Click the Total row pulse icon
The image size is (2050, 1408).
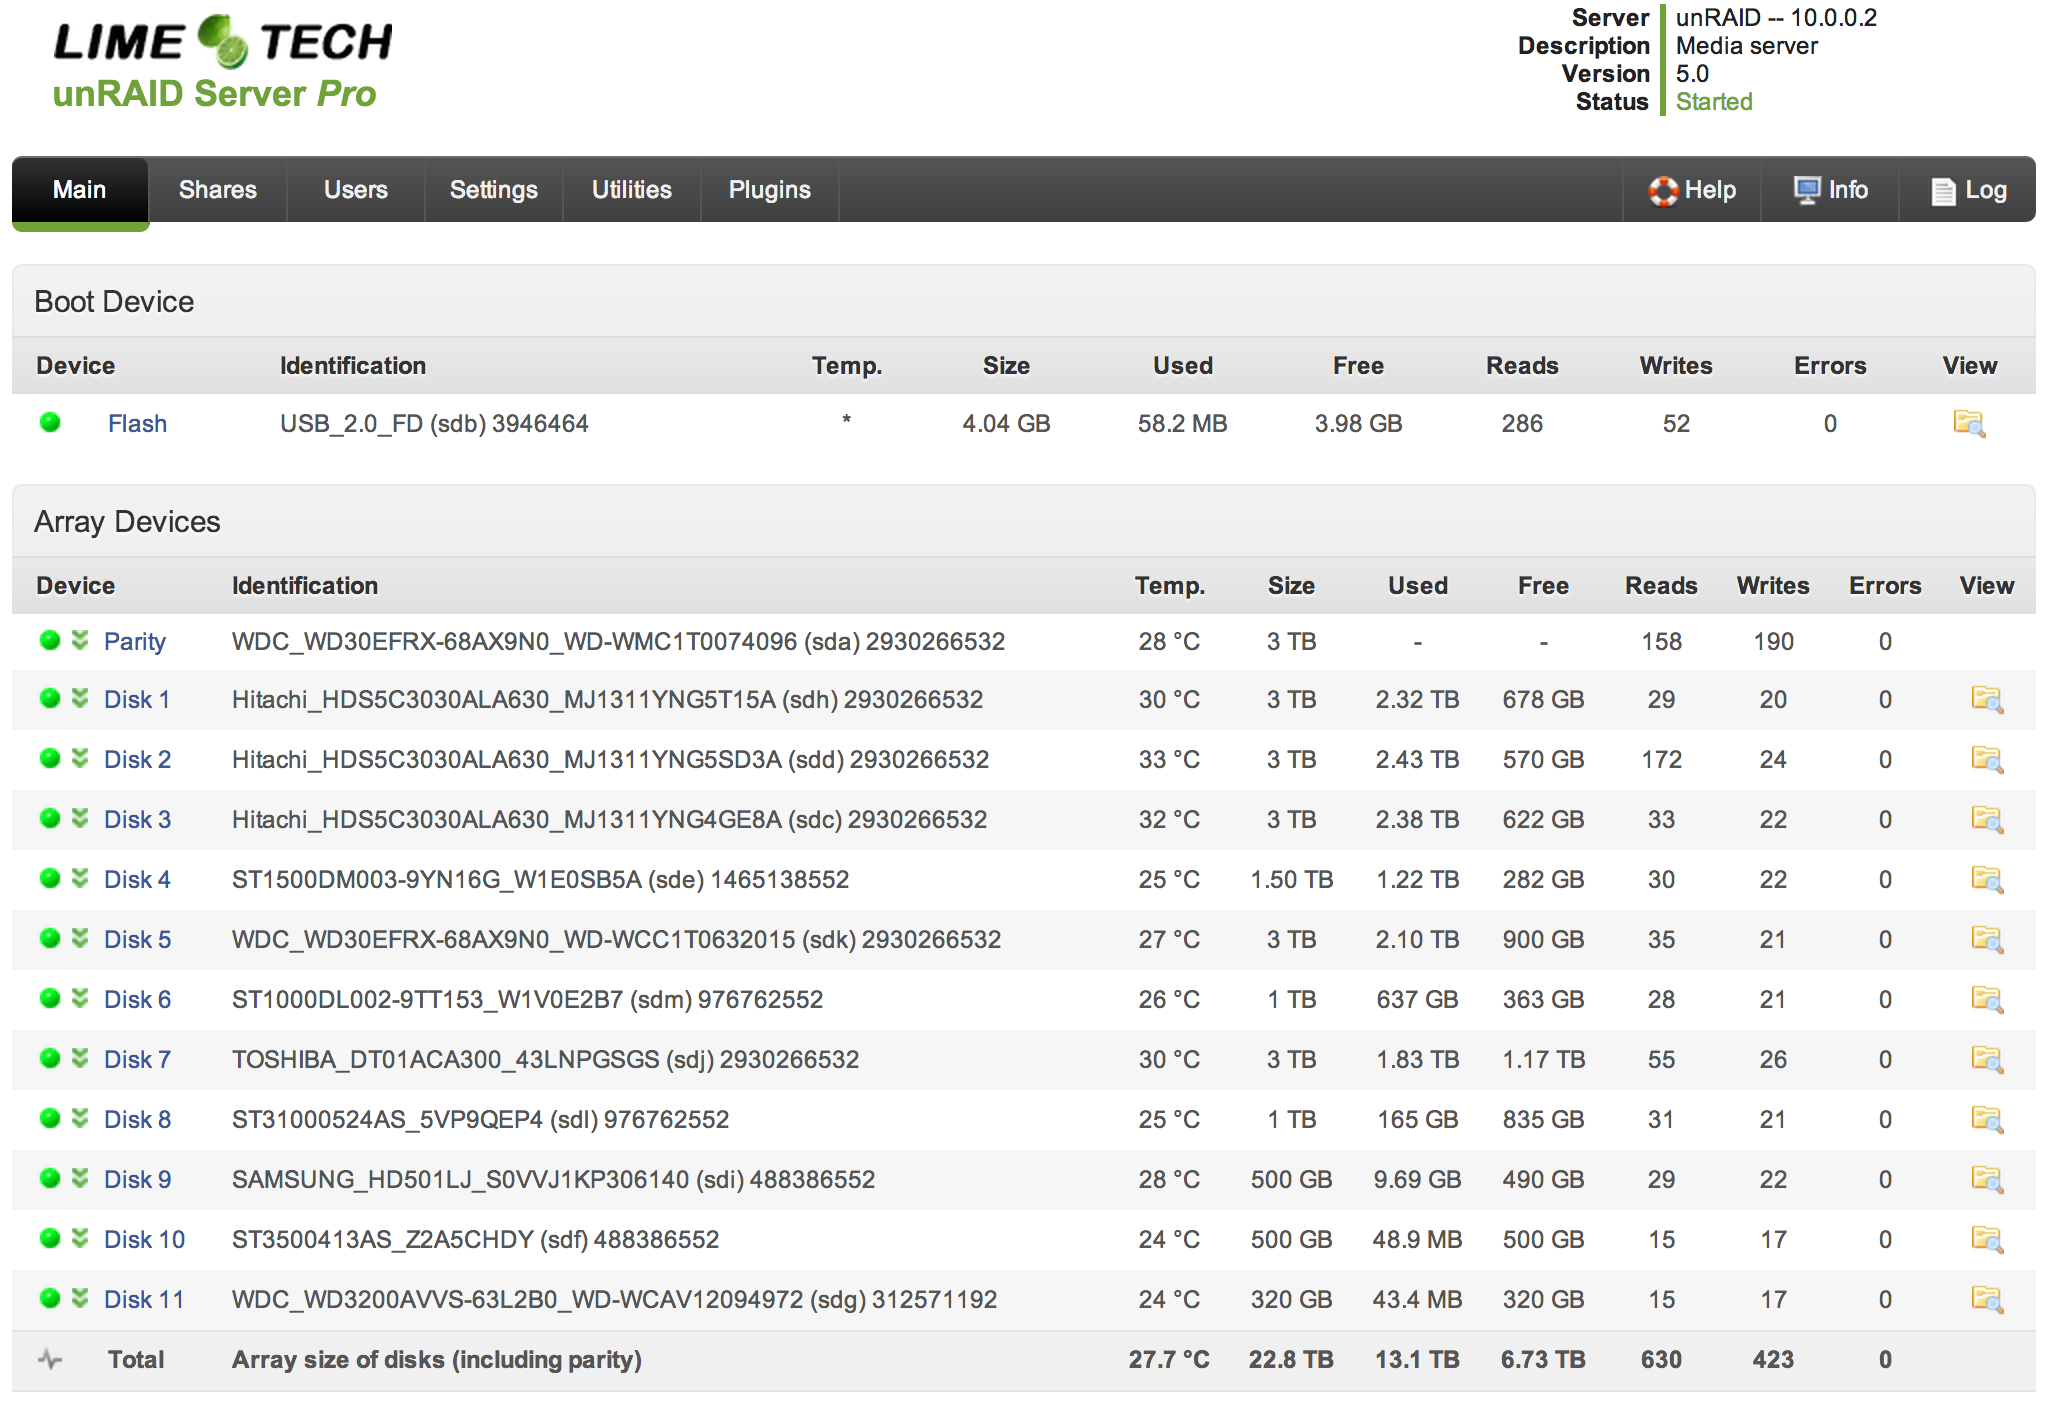click(50, 1359)
